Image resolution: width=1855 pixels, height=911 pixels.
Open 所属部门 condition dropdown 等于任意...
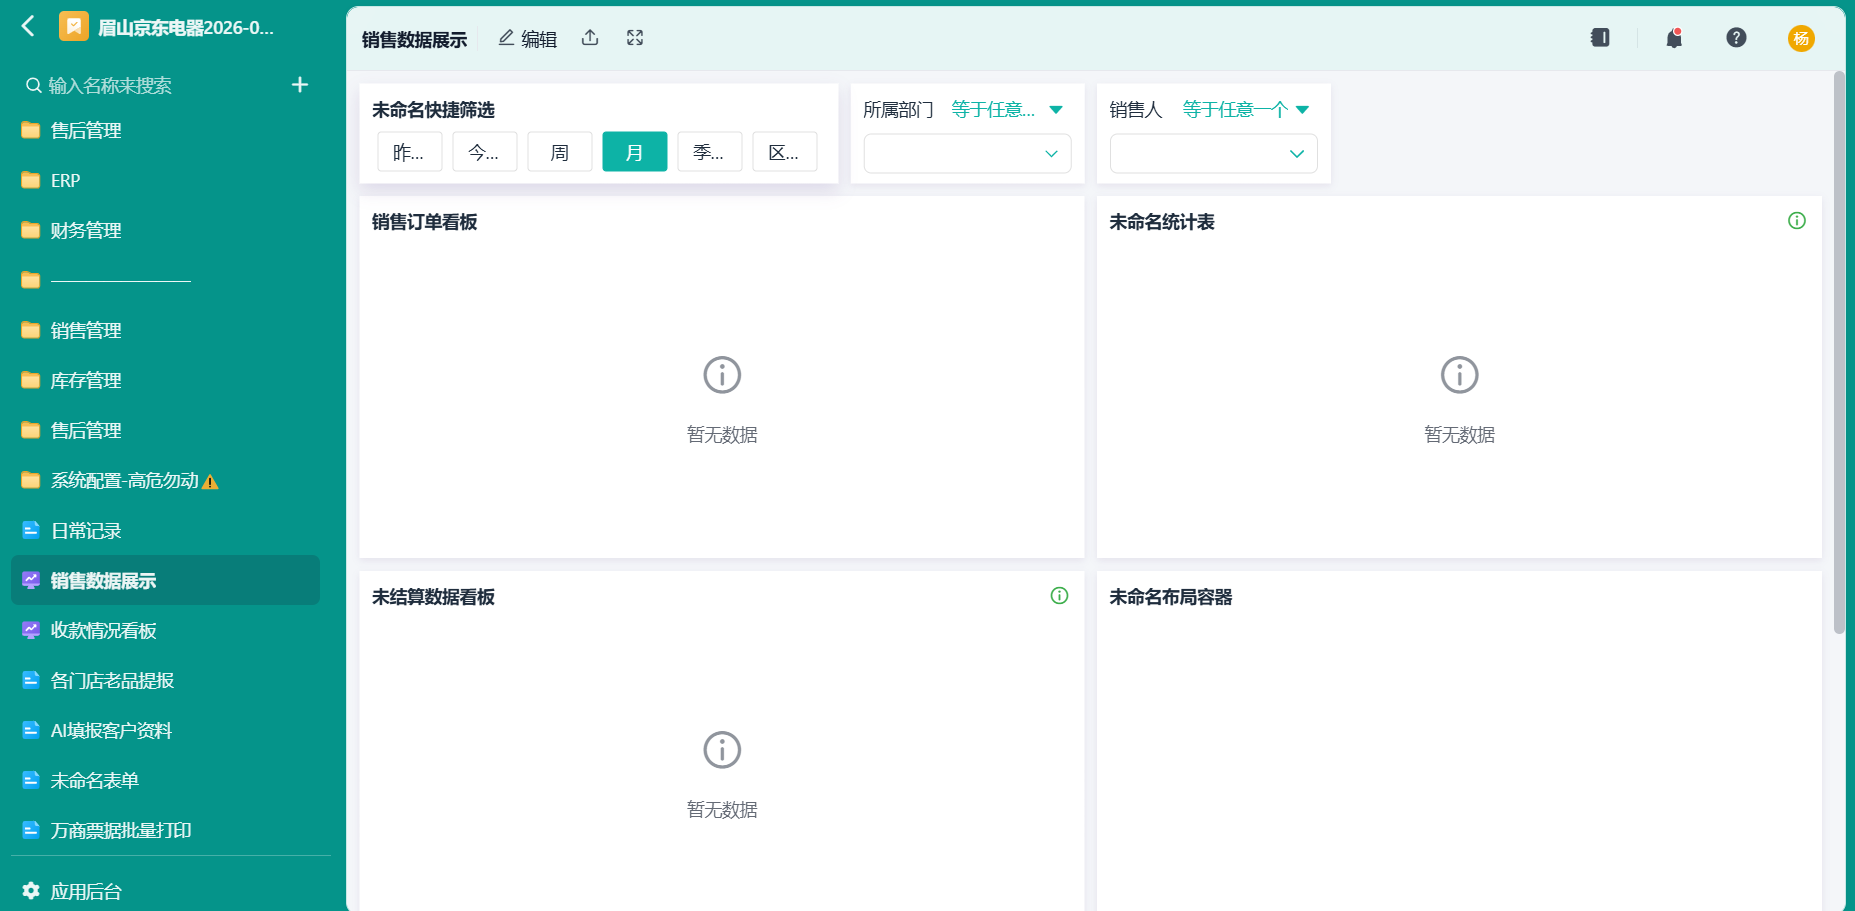tap(1007, 109)
